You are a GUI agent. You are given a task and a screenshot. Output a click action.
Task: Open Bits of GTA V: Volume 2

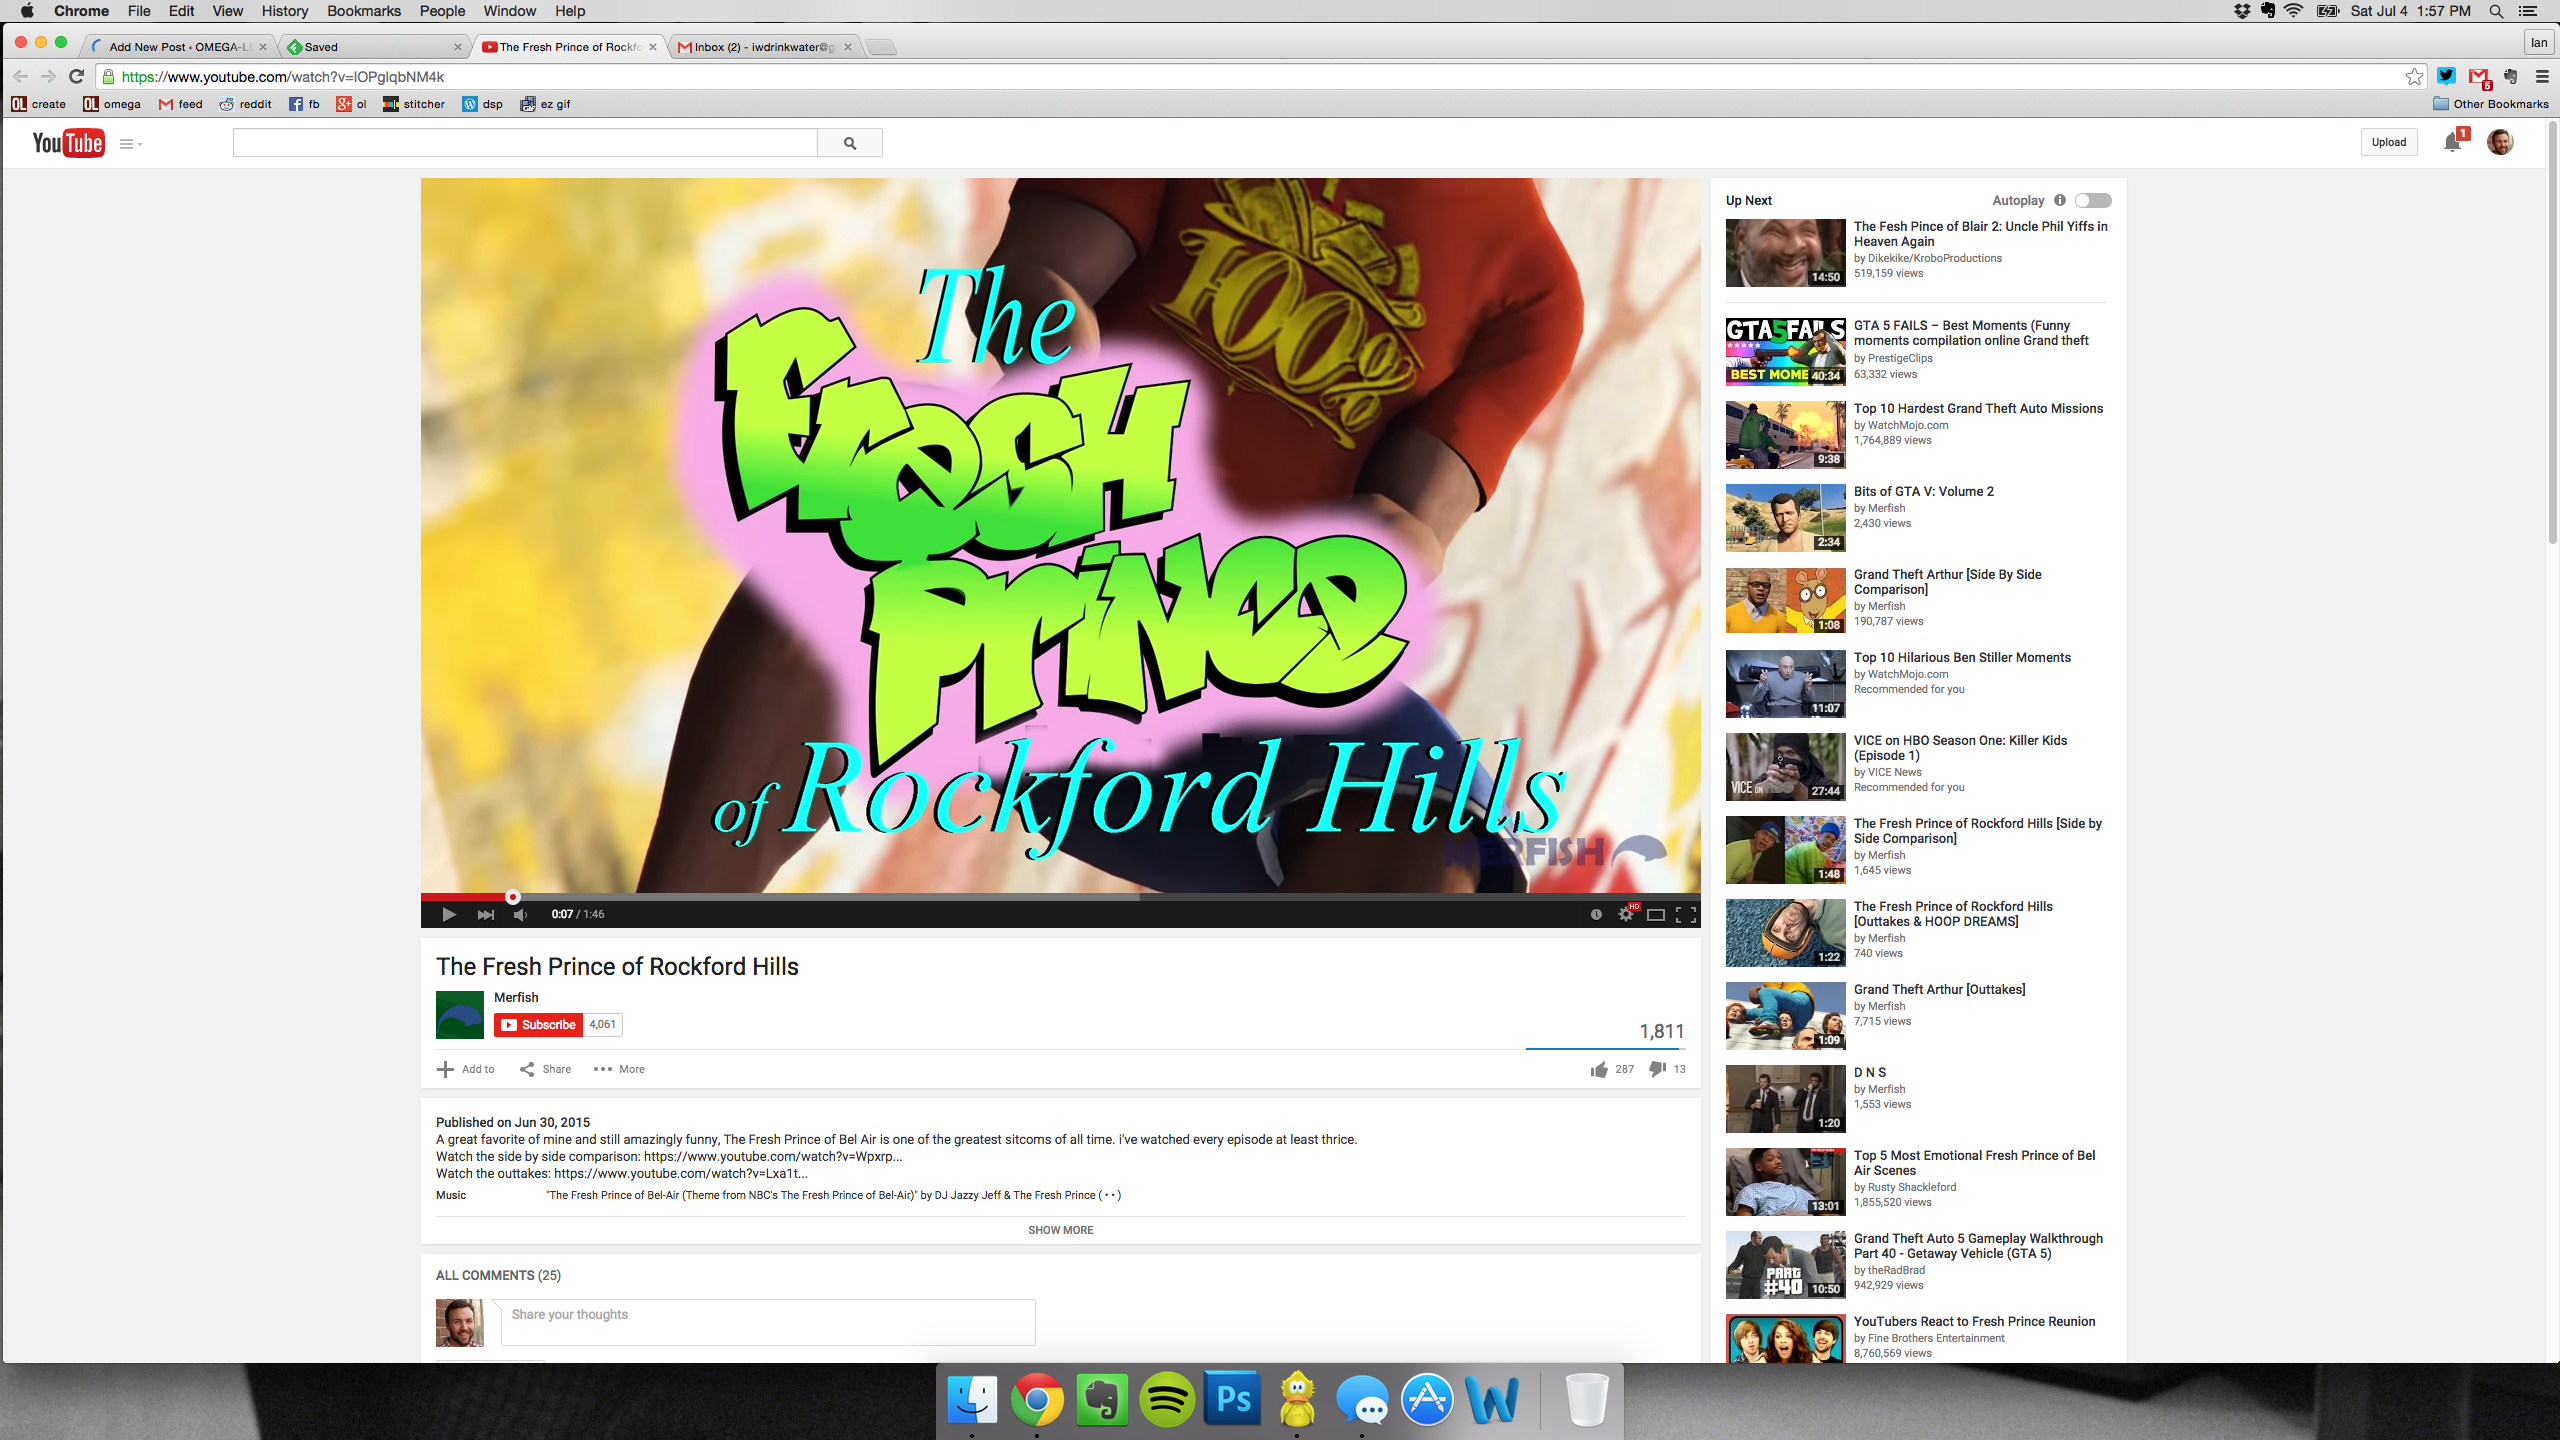pyautogui.click(x=1924, y=491)
